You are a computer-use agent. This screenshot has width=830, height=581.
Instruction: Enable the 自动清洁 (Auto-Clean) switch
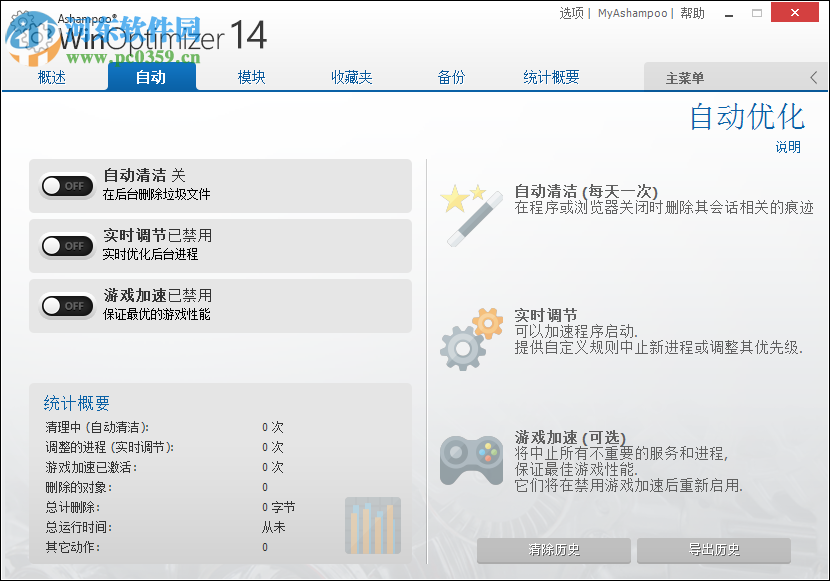[66, 186]
